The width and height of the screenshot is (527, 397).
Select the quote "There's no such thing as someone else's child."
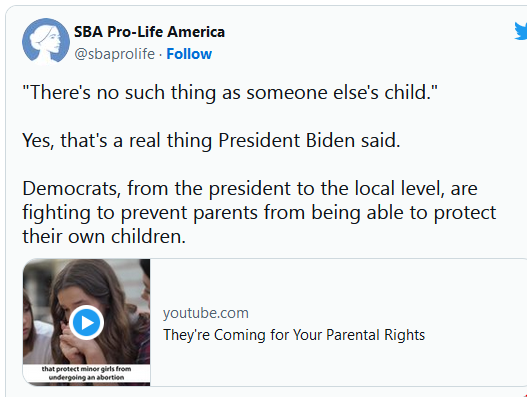click(x=230, y=92)
